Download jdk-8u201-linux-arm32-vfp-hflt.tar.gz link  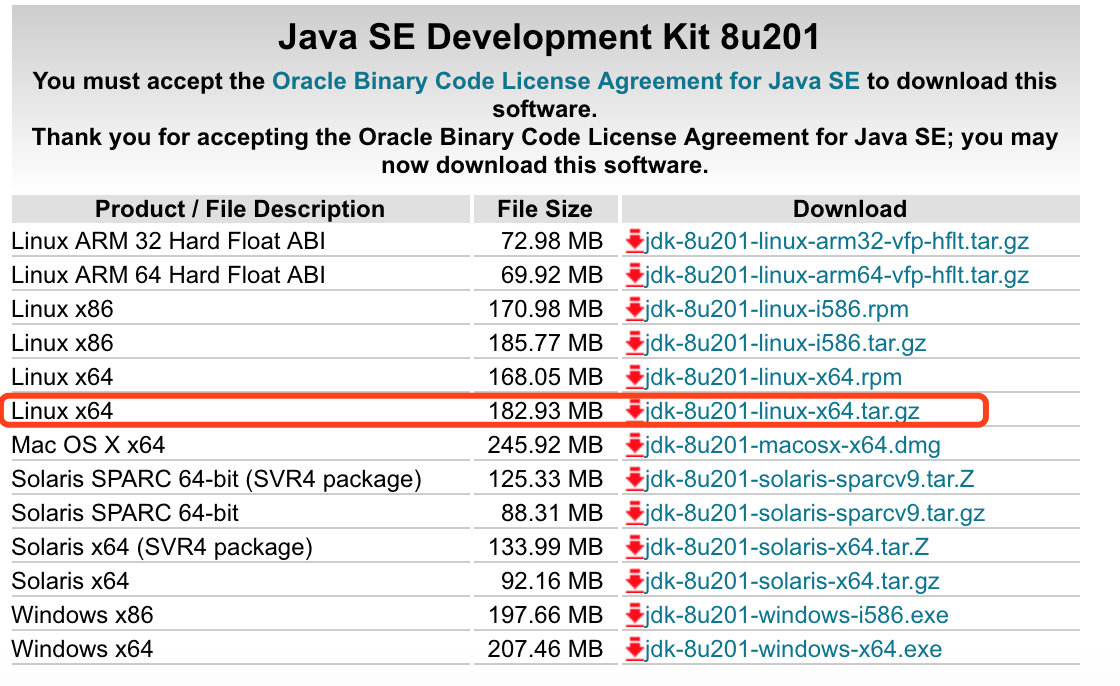click(837, 242)
